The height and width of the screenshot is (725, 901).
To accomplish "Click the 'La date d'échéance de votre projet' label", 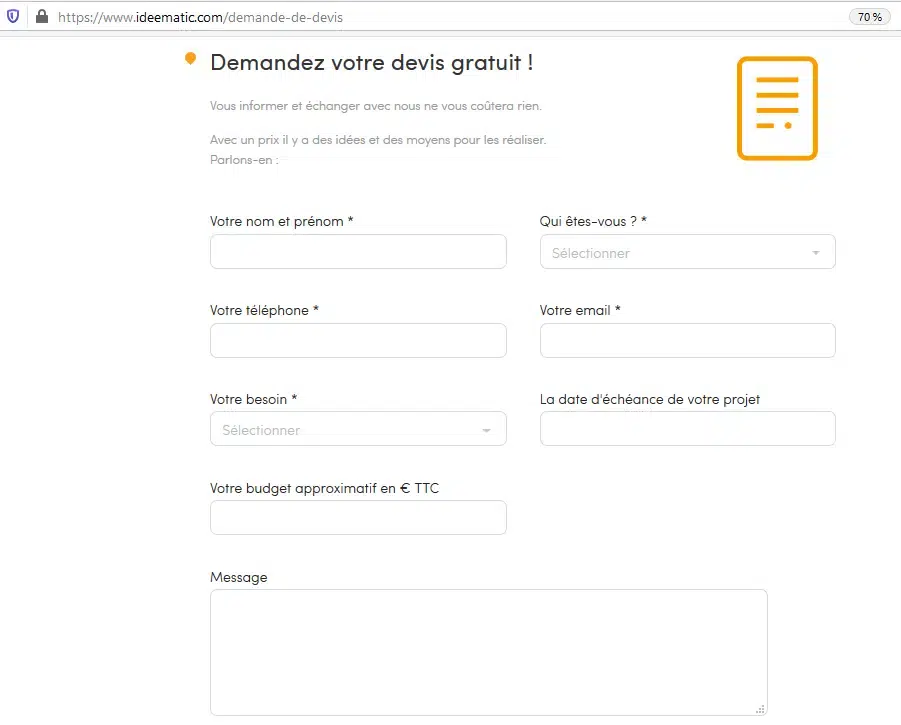I will [x=649, y=399].
